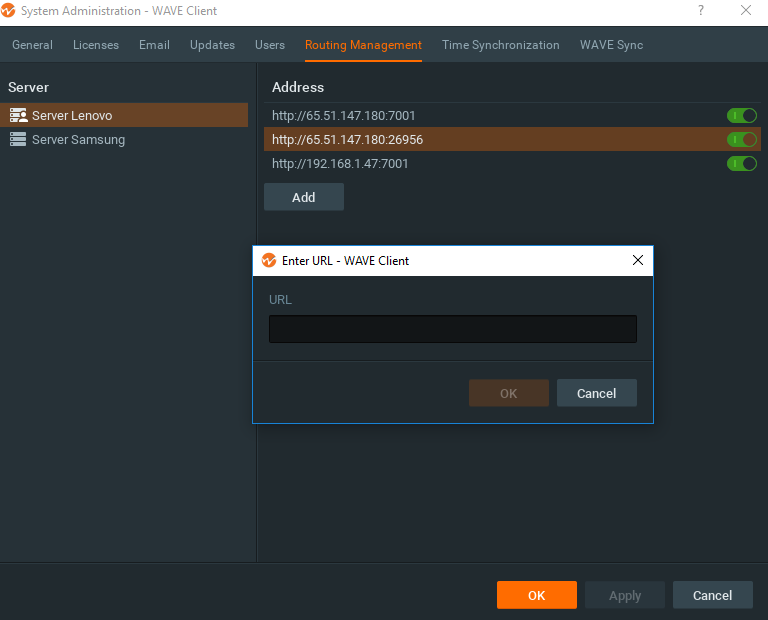Focus the URL input field
Viewport: 768px width, 620px height.
point(453,329)
